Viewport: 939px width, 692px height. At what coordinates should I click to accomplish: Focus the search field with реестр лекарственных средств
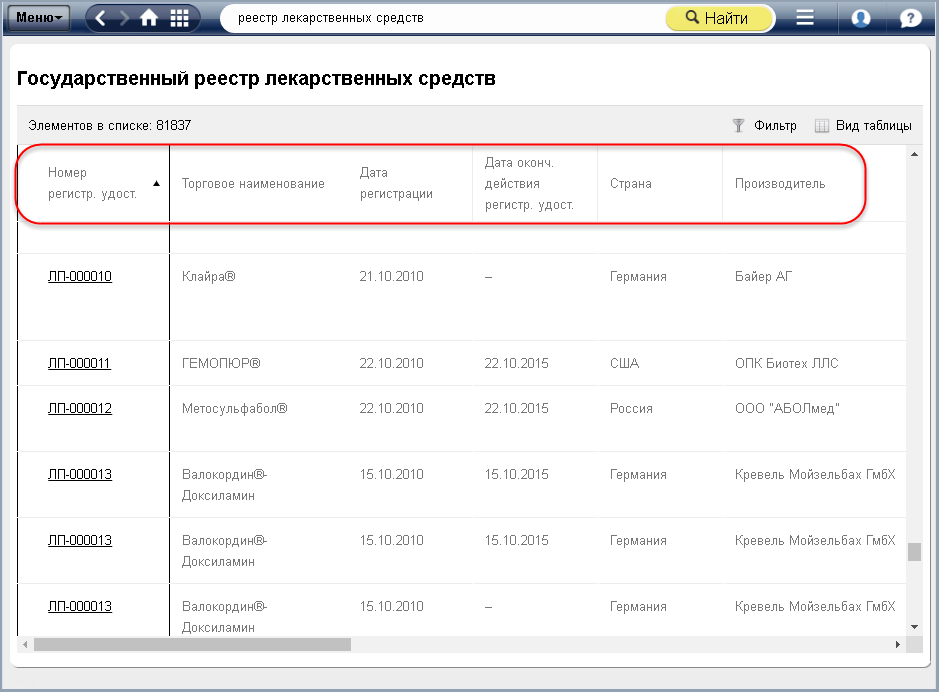(x=443, y=18)
